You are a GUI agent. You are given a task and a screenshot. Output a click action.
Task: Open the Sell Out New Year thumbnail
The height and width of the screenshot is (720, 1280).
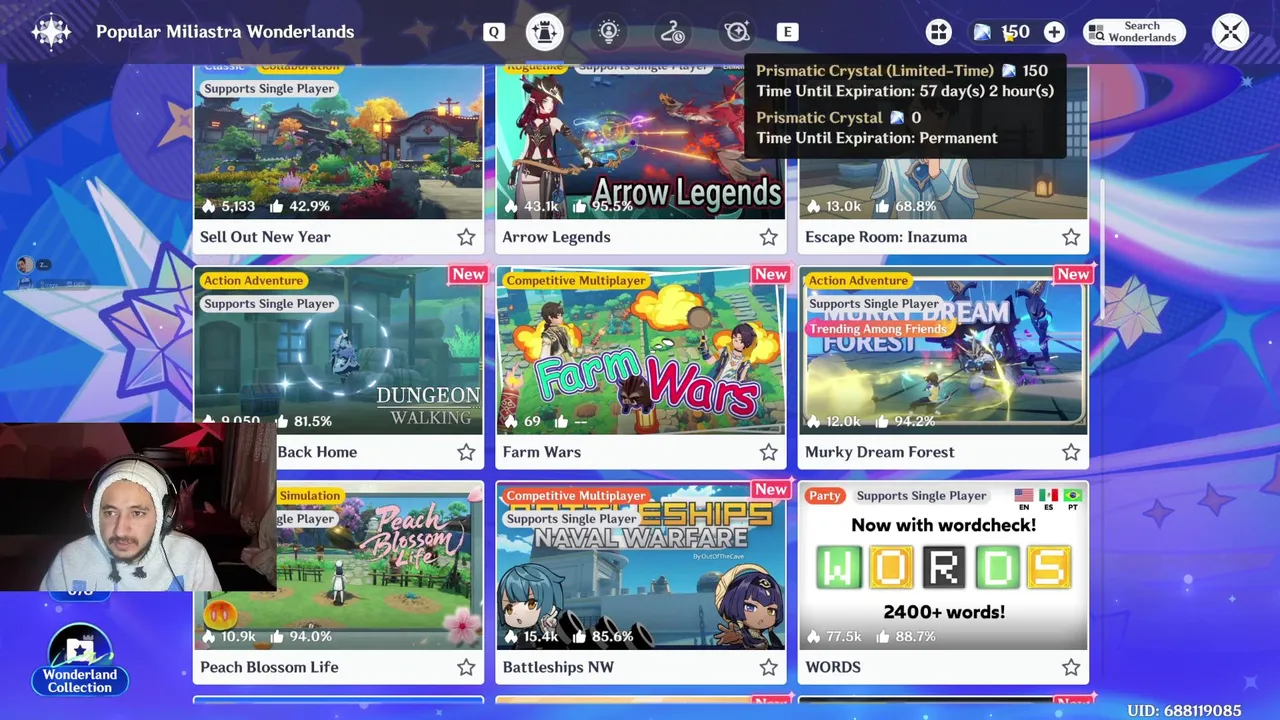point(338,142)
